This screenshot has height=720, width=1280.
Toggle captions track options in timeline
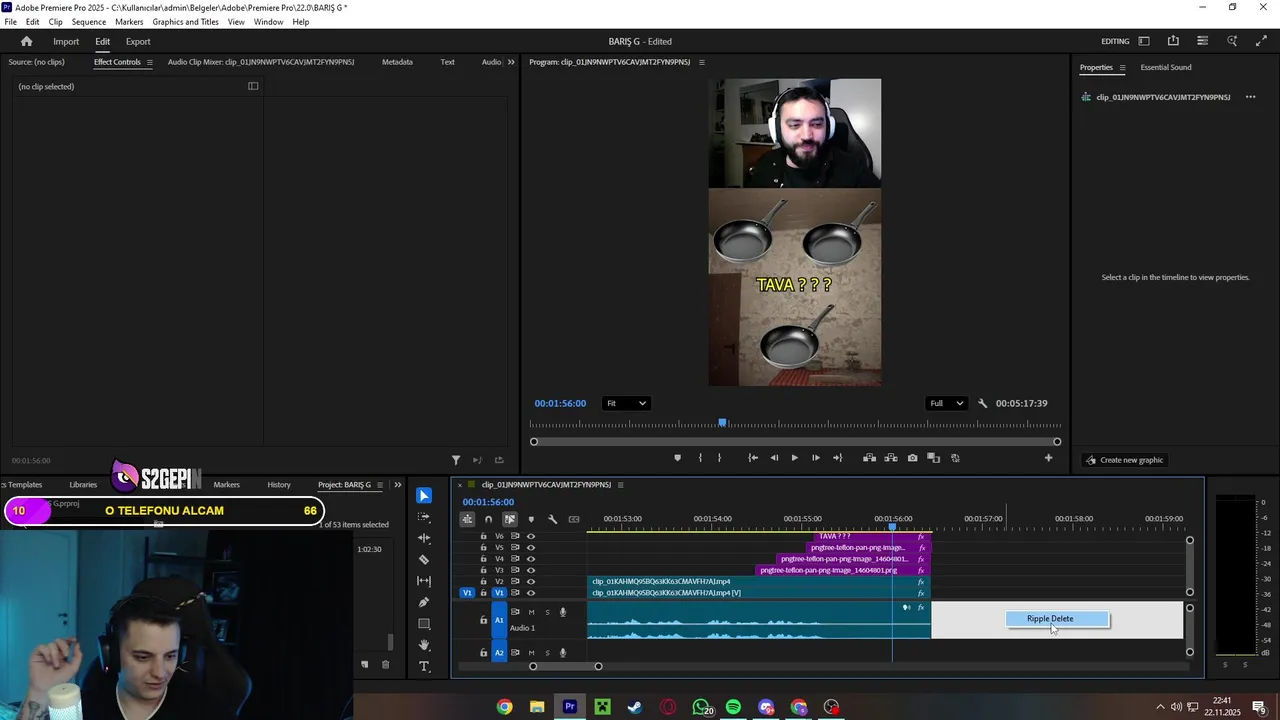pyautogui.click(x=574, y=519)
